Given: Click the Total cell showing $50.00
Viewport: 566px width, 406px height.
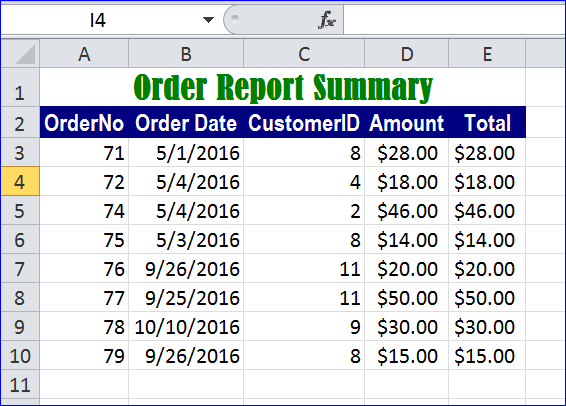Looking at the screenshot, I should pos(487,298).
